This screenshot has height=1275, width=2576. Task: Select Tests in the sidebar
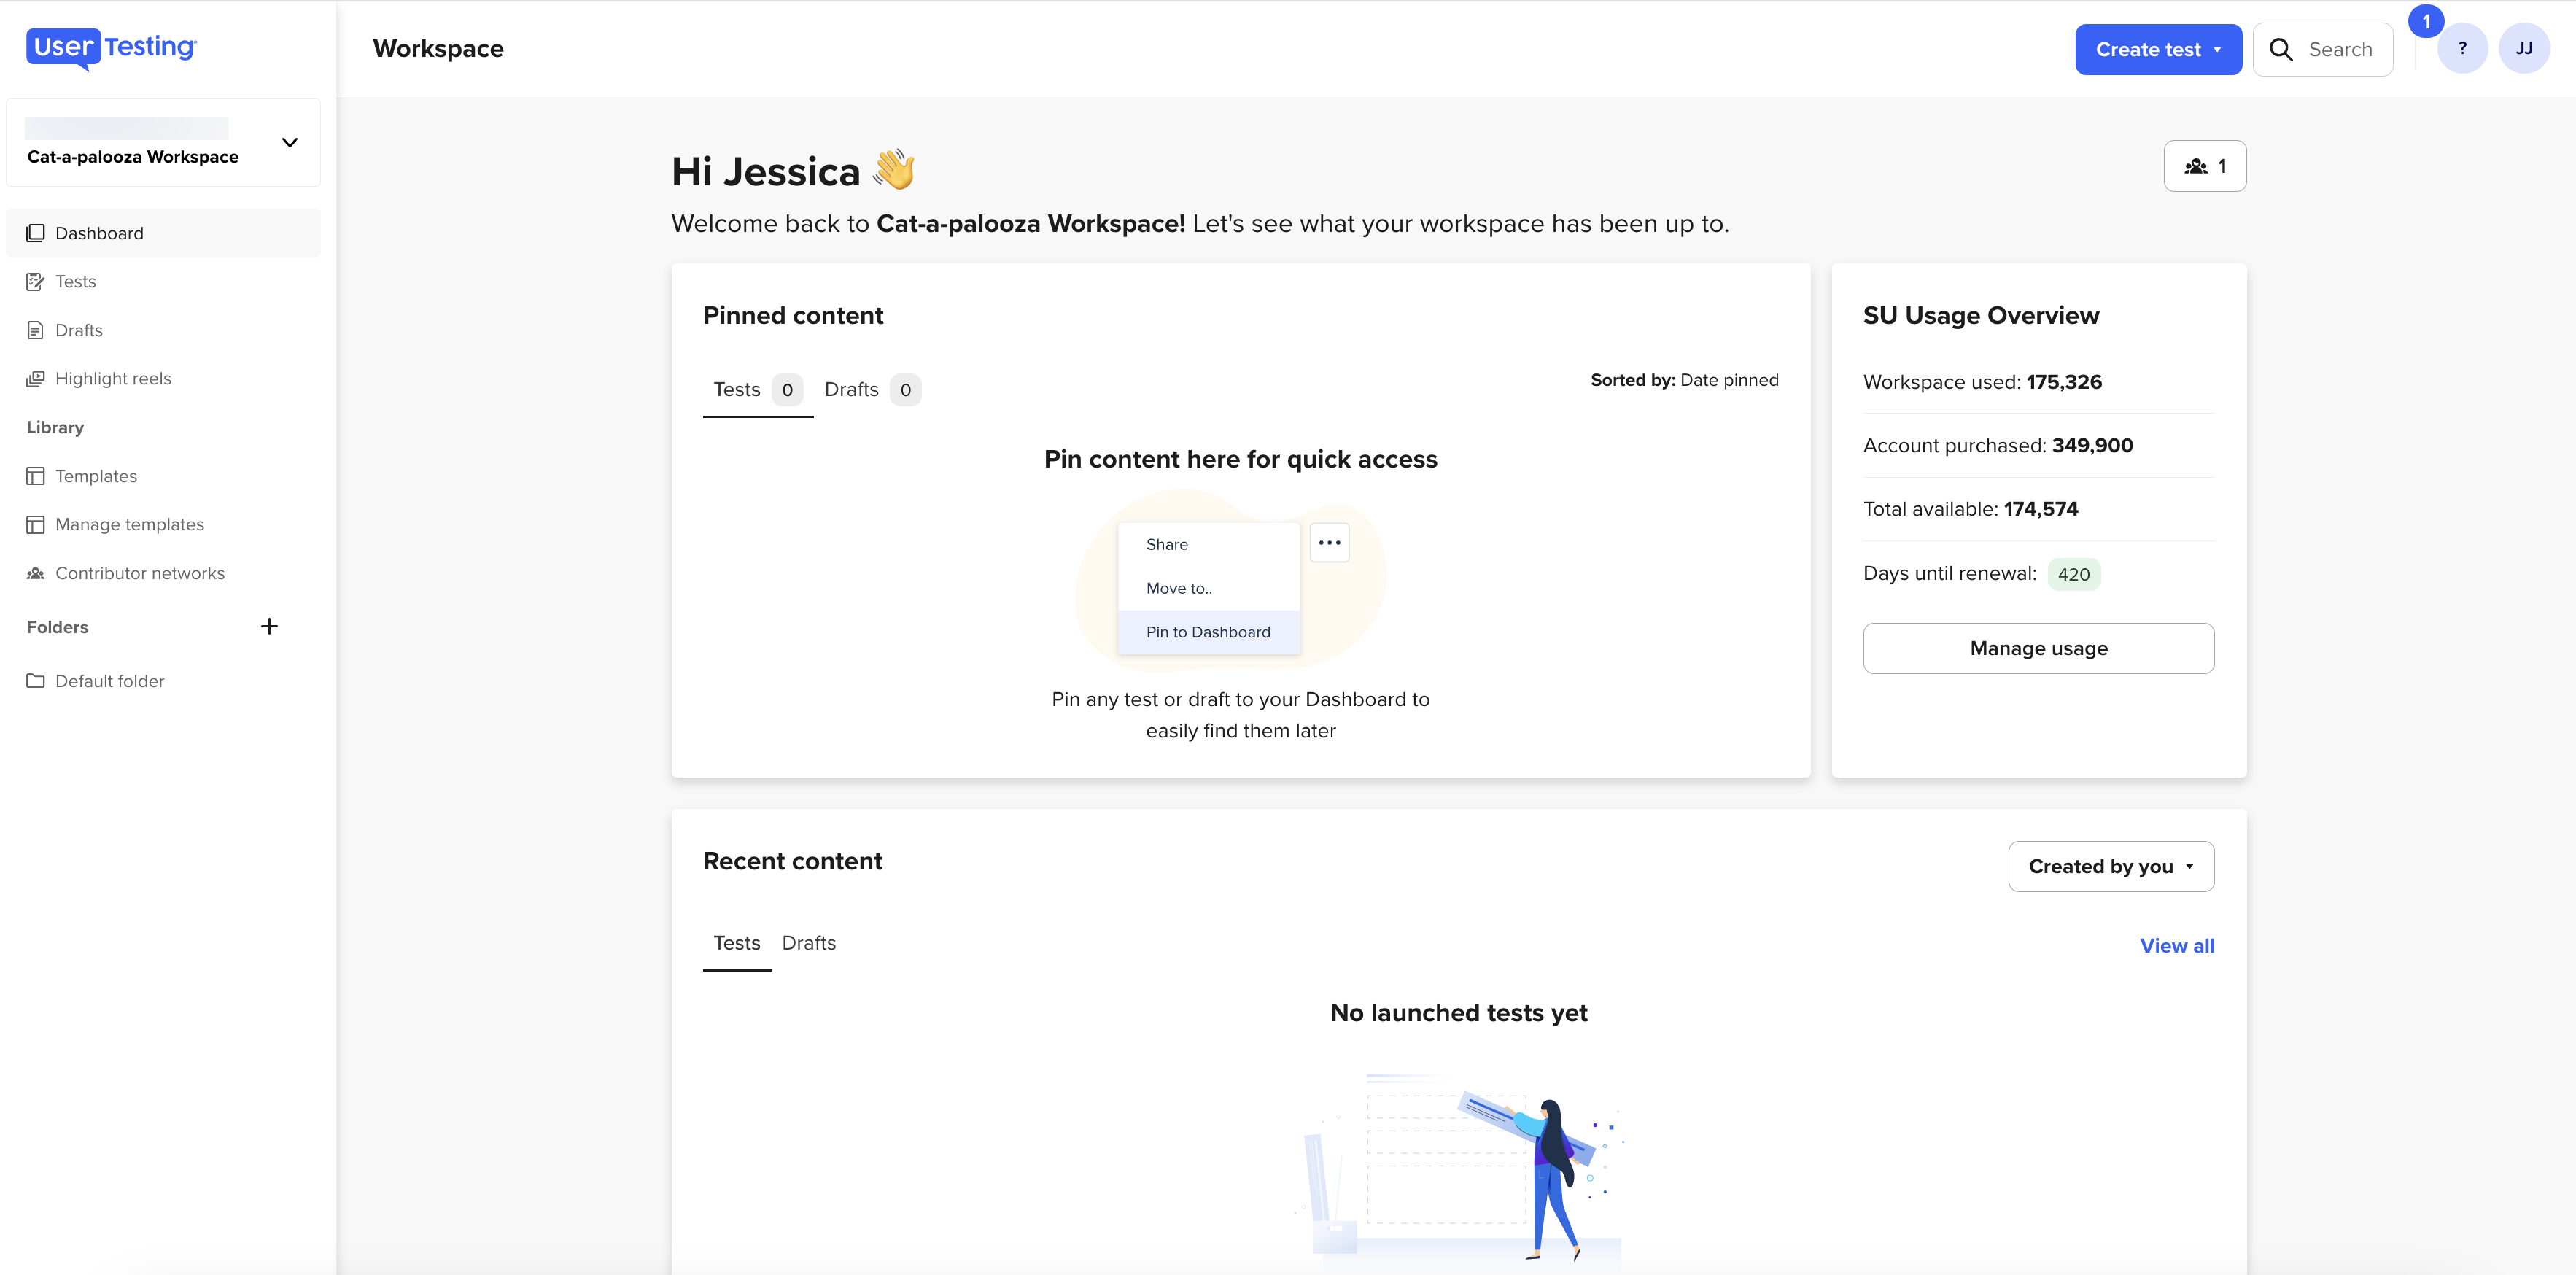click(75, 281)
